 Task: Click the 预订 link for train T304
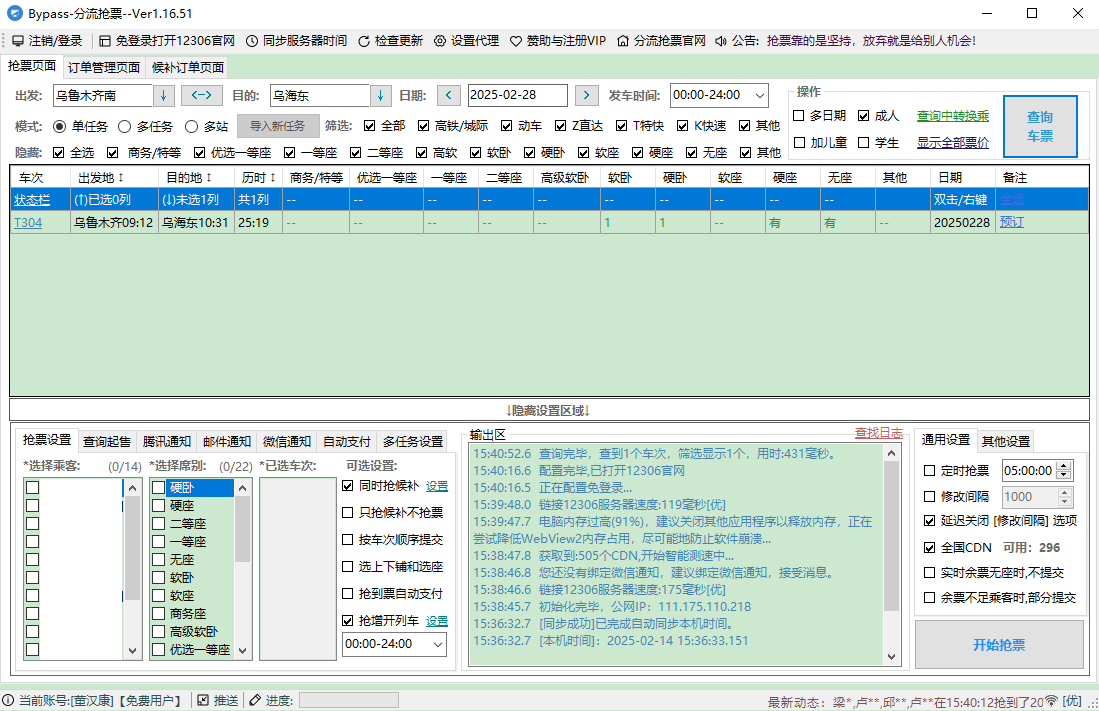(1011, 221)
